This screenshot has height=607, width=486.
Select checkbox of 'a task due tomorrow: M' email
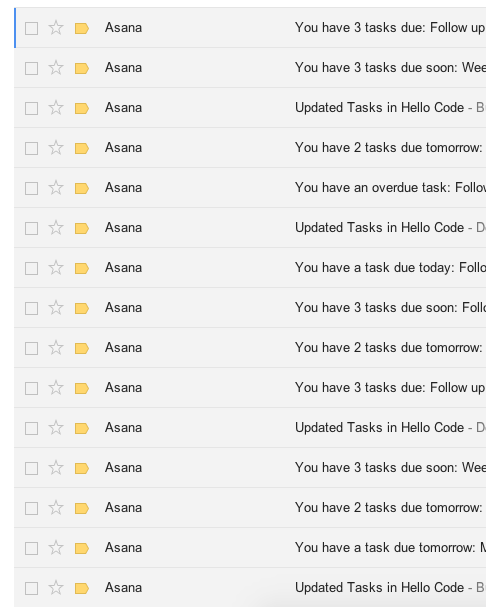(31, 549)
